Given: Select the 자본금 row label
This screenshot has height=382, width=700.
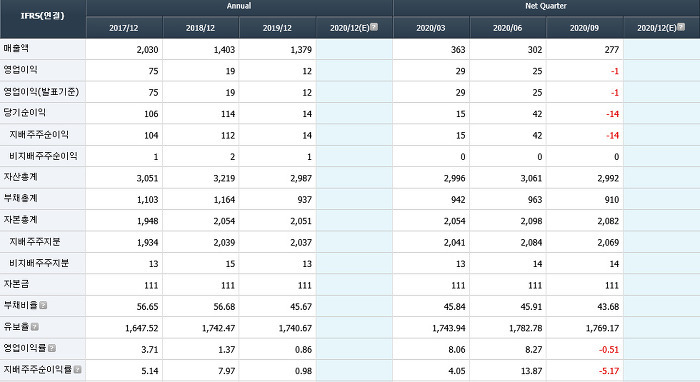Looking at the screenshot, I should pos(16,284).
